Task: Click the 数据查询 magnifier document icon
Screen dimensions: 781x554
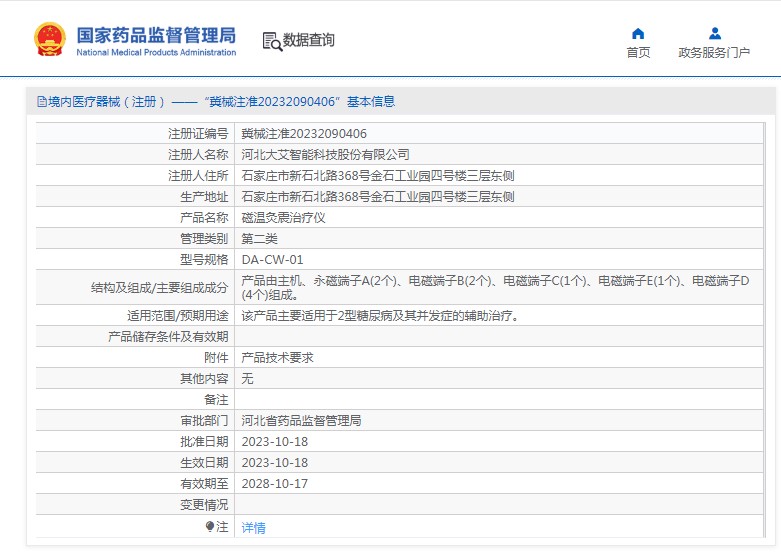Action: [271, 41]
